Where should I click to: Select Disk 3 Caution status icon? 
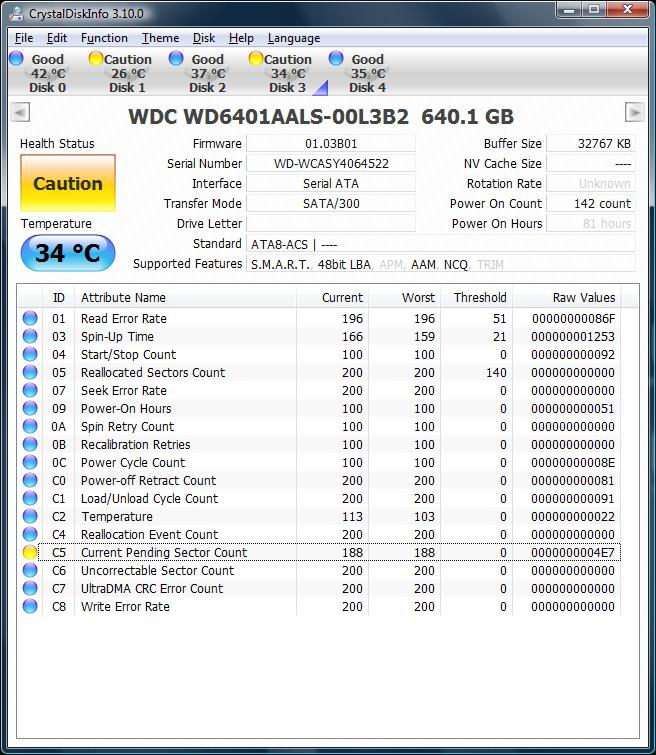(256, 58)
